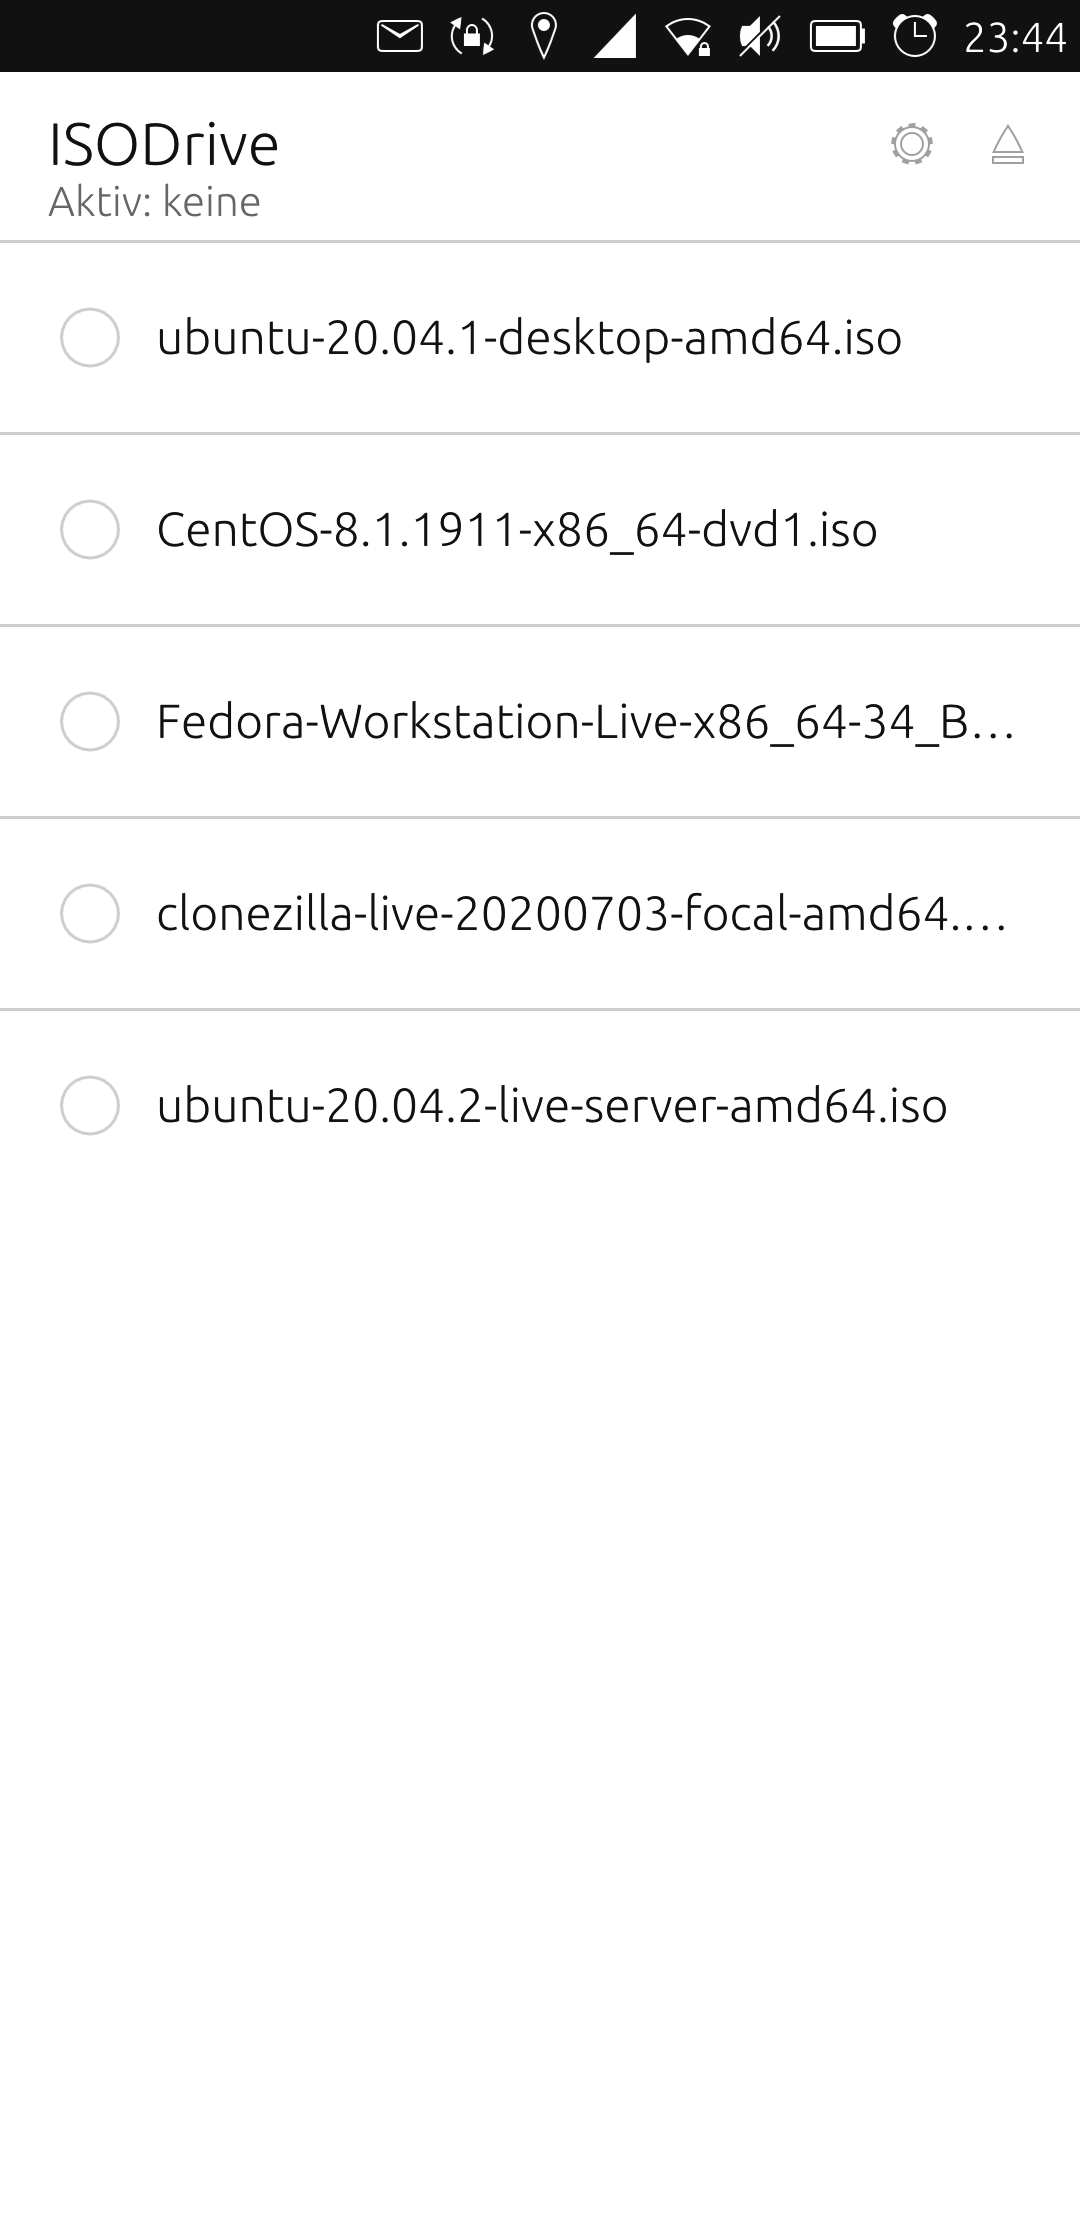The image size is (1080, 2220).
Task: Click the eject icon in header
Action: (x=1007, y=145)
